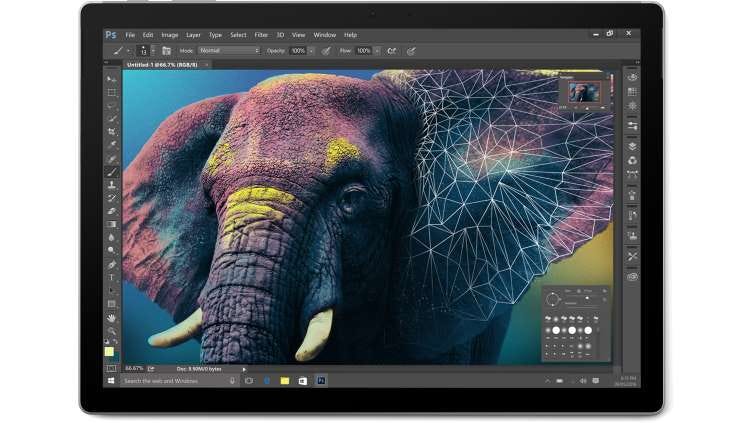Select the Lasso tool
The width and height of the screenshot is (752, 423).
(x=111, y=106)
